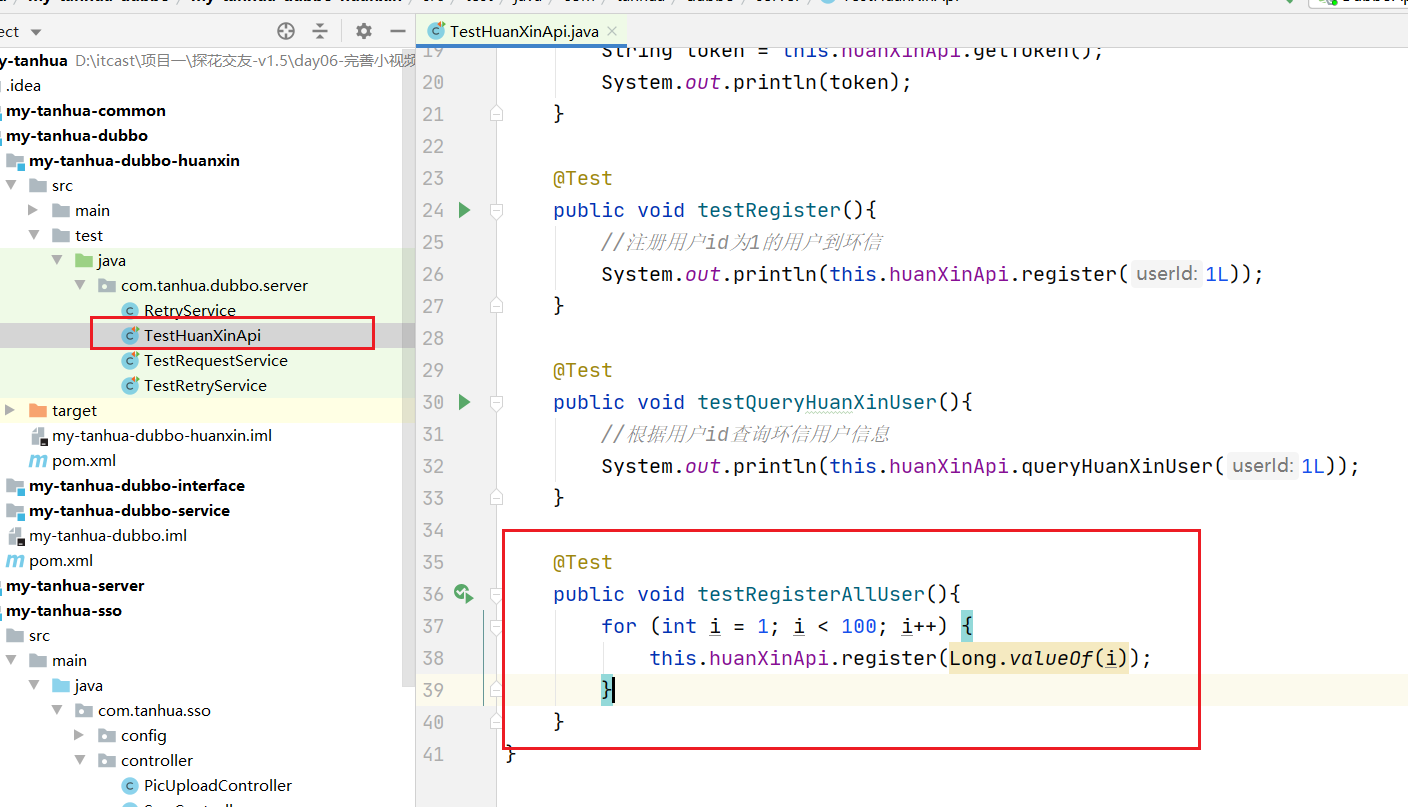Select my-tanhua-common module
The height and width of the screenshot is (807, 1408).
(86, 110)
